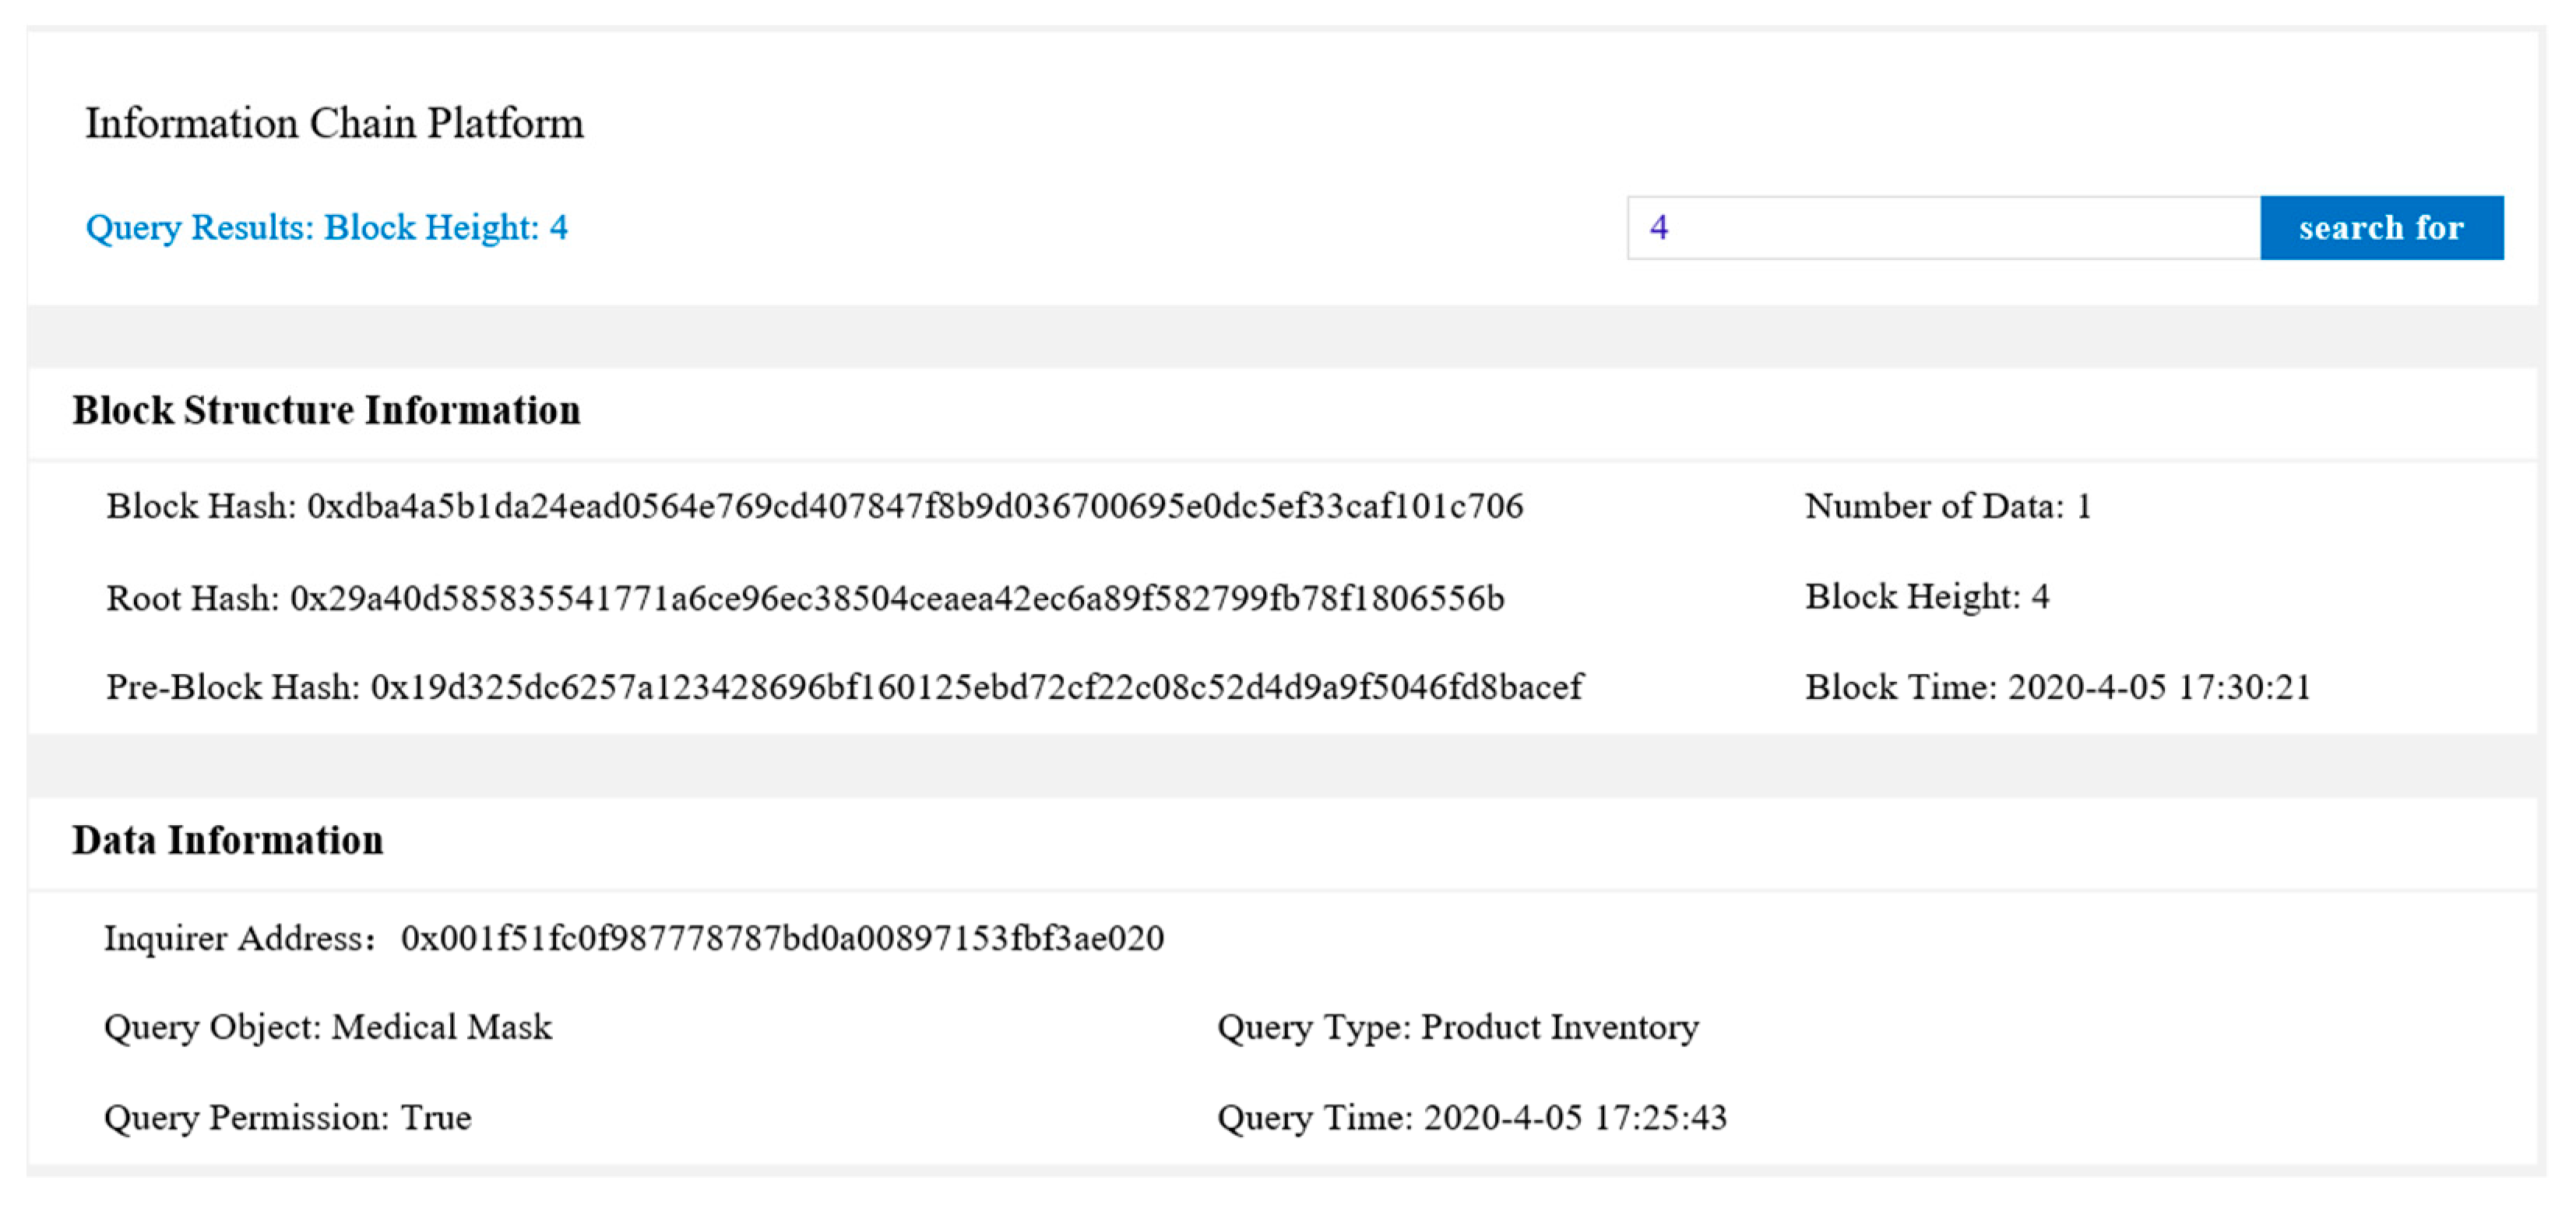
Task: Select the Data Information heading
Action: (227, 840)
